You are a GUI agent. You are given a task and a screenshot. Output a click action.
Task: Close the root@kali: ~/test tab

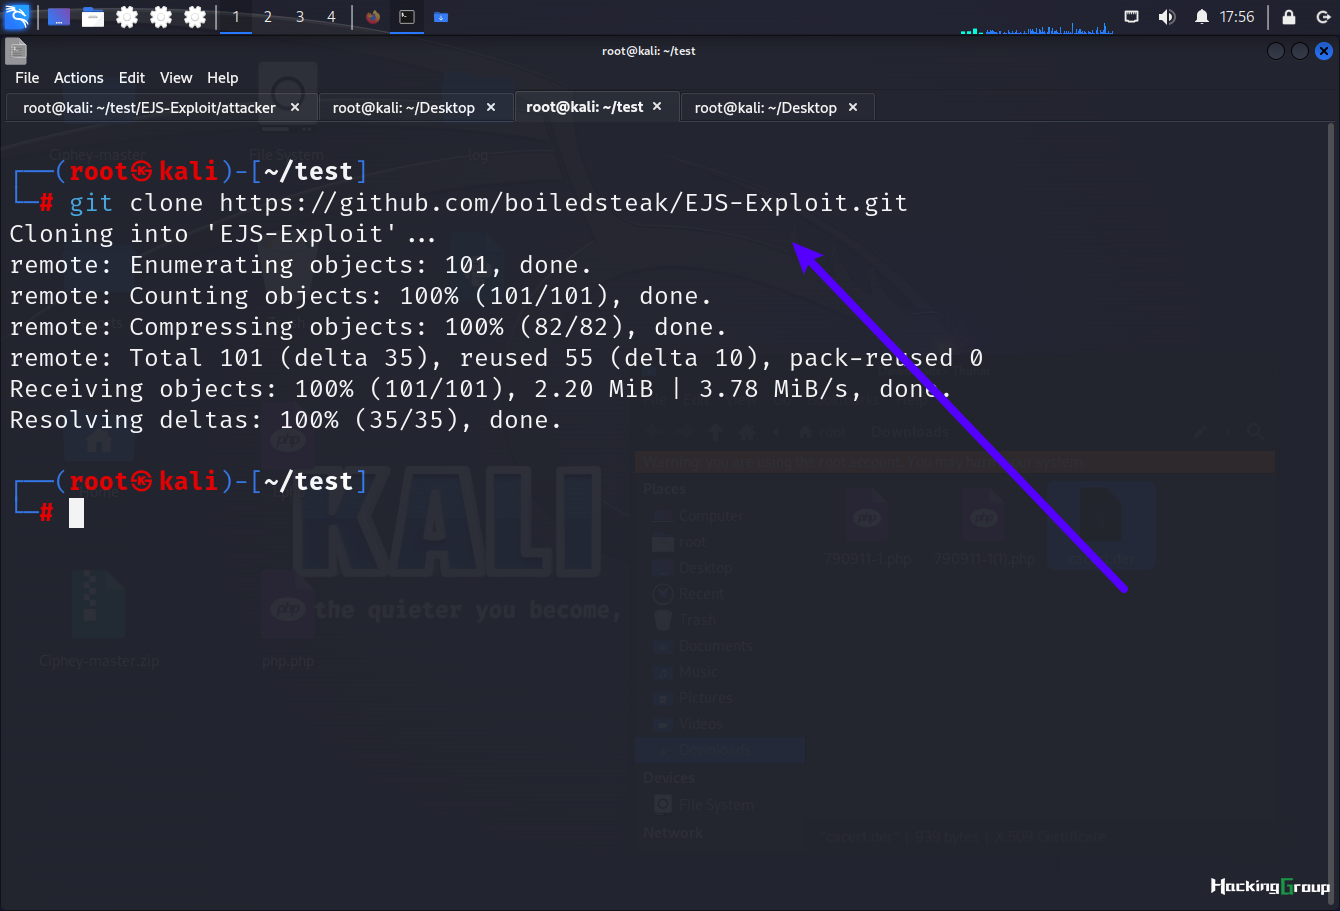(x=657, y=106)
